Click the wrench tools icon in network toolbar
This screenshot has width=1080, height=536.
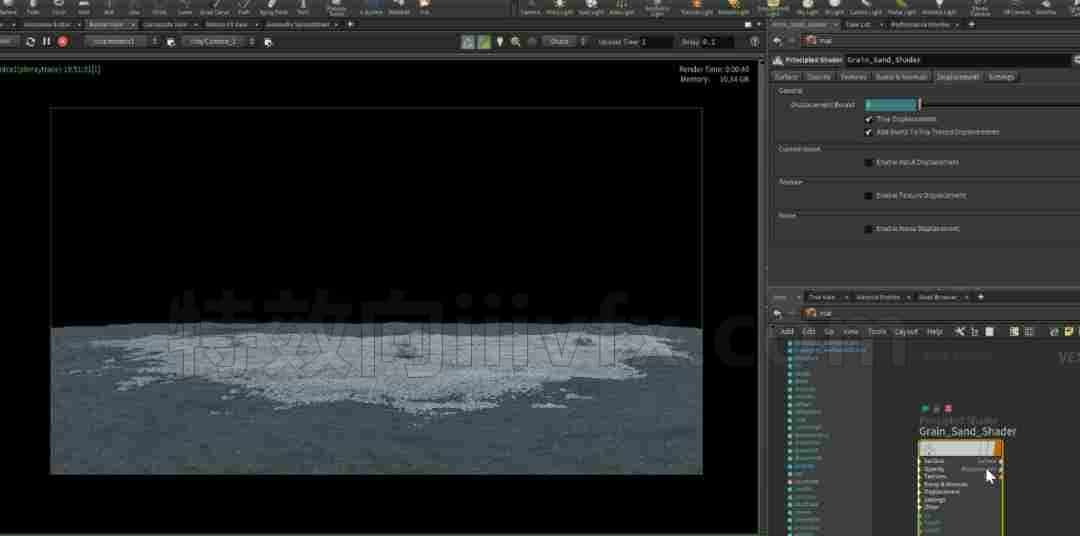click(x=959, y=331)
